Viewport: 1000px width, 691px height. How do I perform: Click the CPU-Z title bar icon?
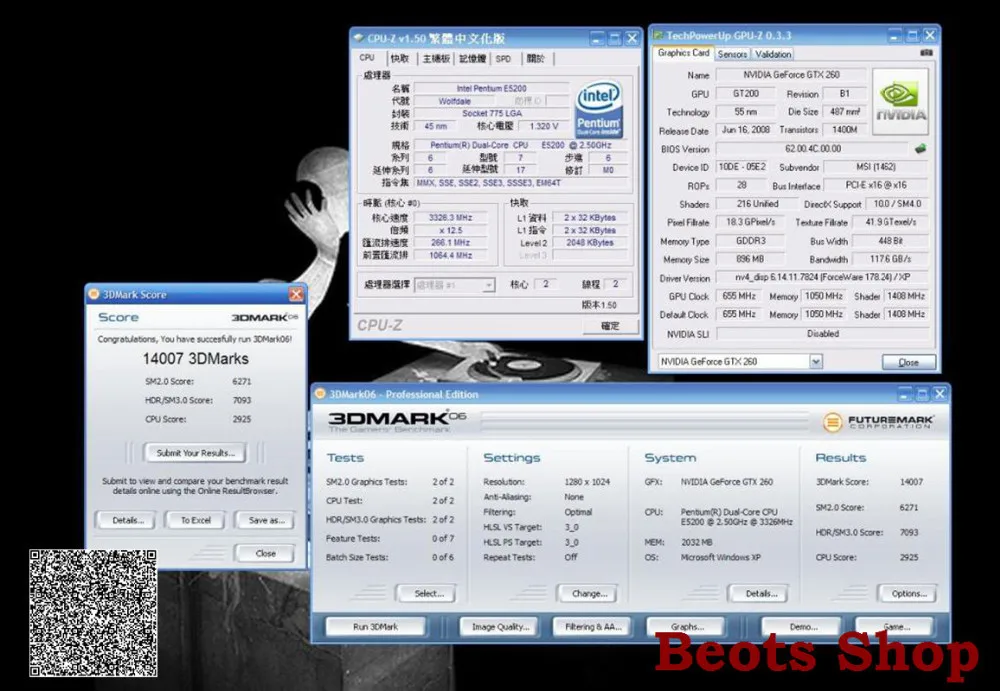tap(360, 38)
